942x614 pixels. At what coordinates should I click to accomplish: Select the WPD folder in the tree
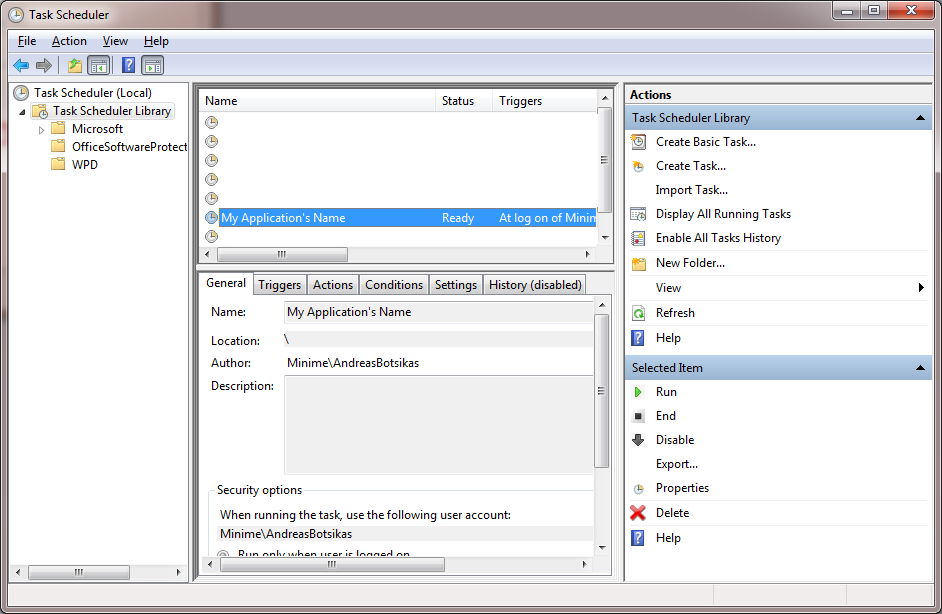click(x=85, y=165)
